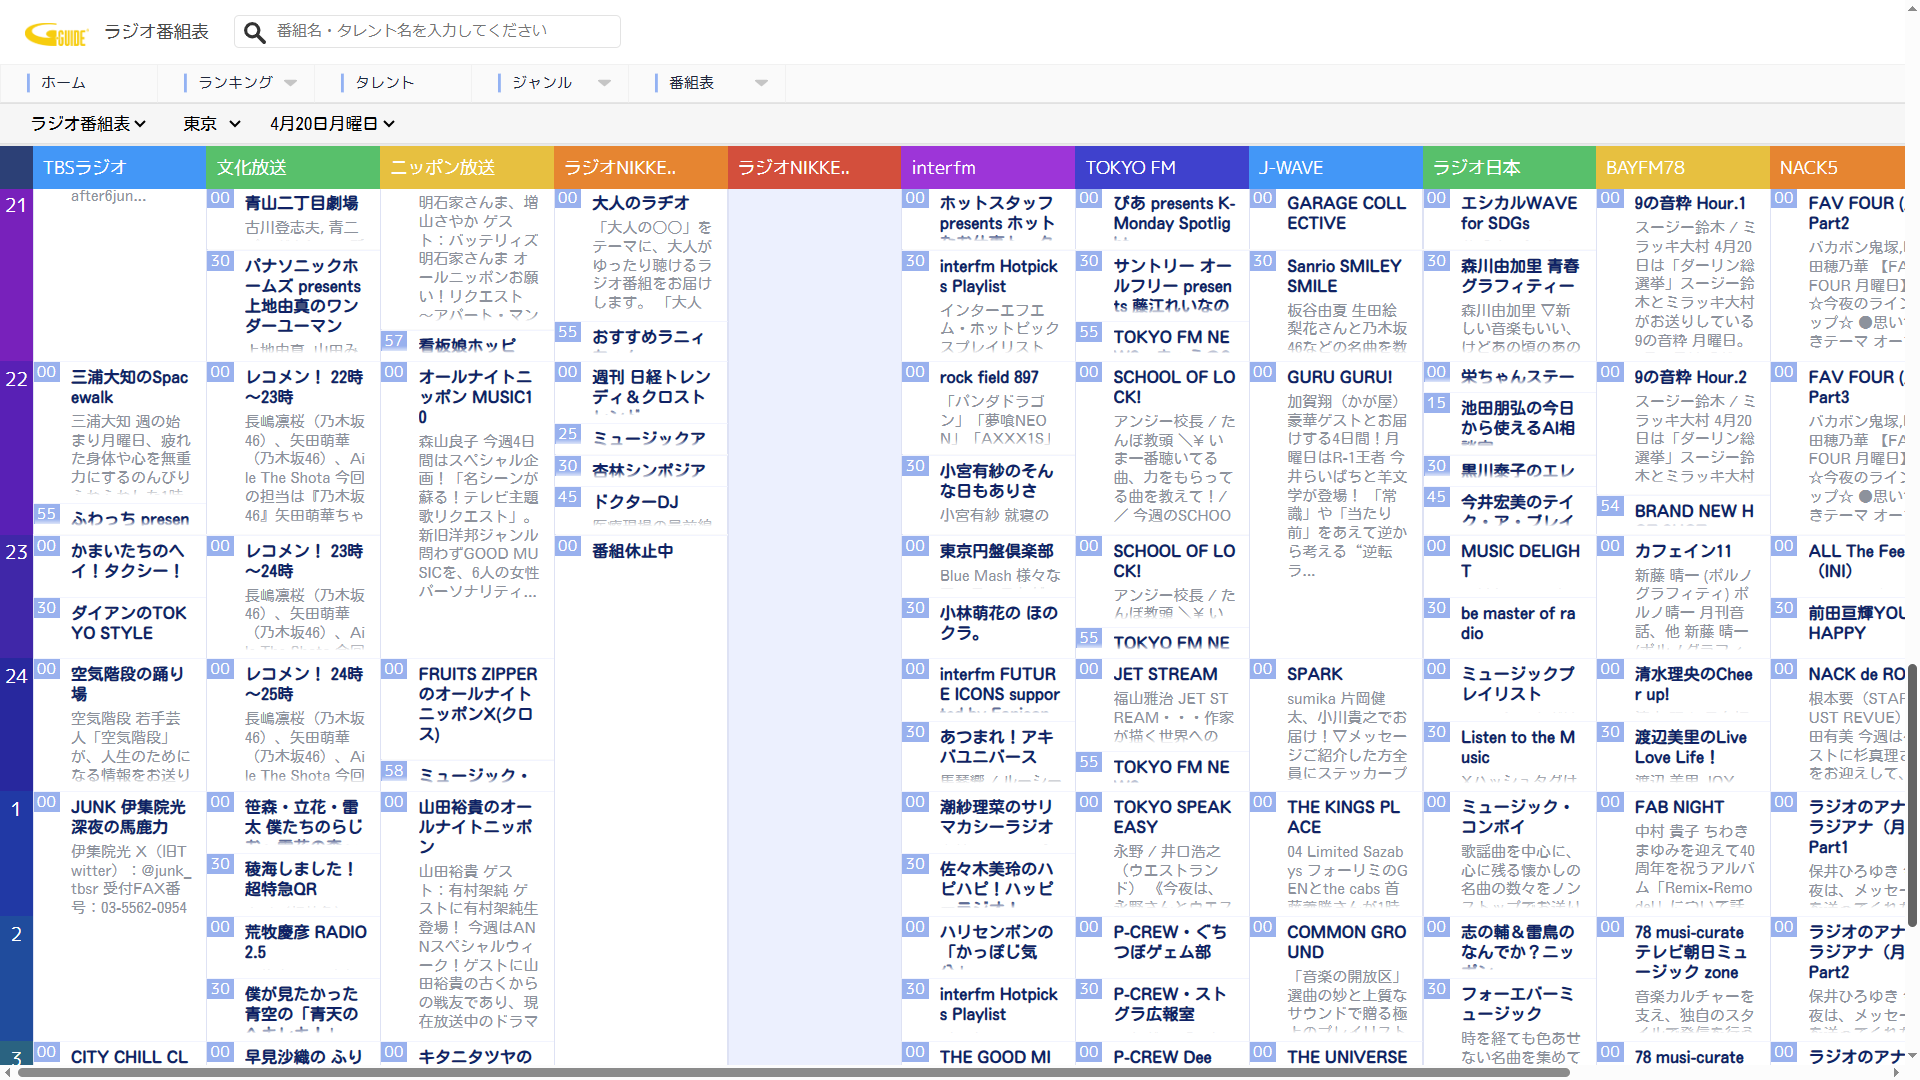Open the JUNK 伊集院光 深夜の馬鹿力 program
Screen dimensions: 1920x1080
(x=128, y=817)
